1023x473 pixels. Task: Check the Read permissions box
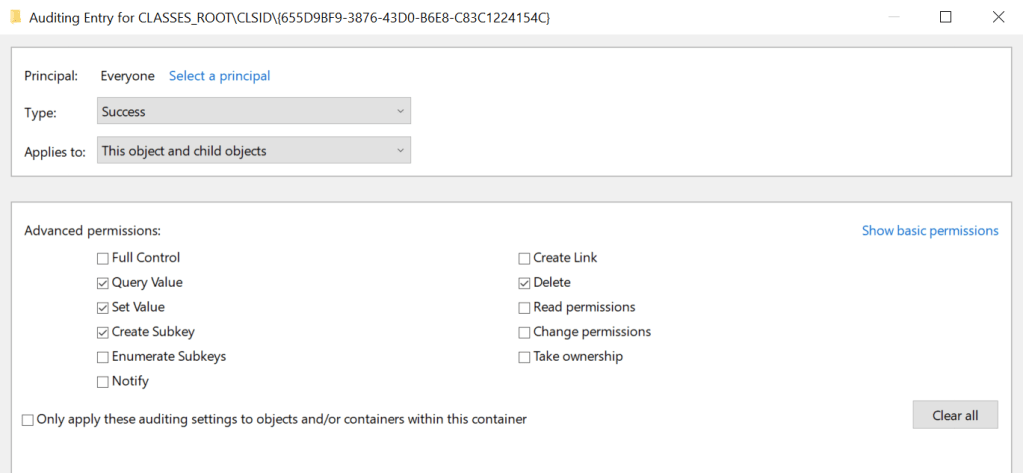[x=525, y=308]
